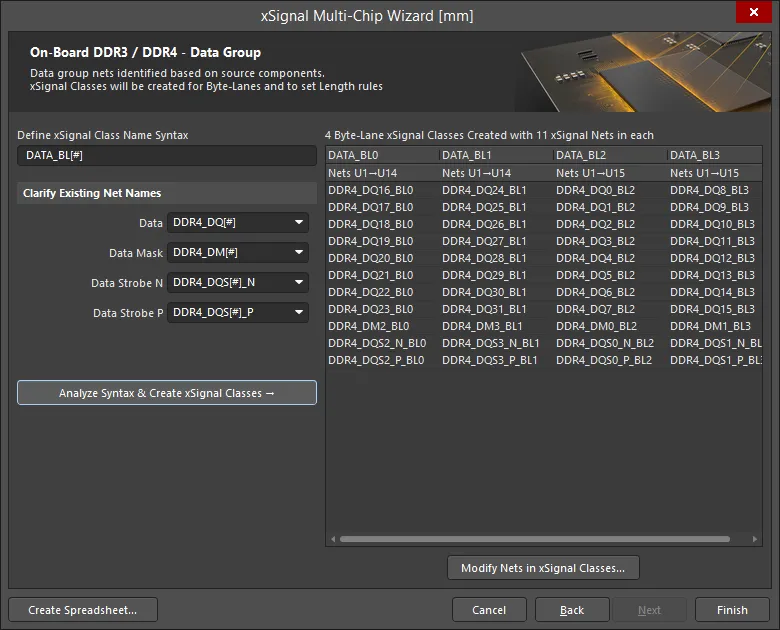Click the Create Spreadsheet button
The width and height of the screenshot is (780, 630).
click(x=82, y=610)
